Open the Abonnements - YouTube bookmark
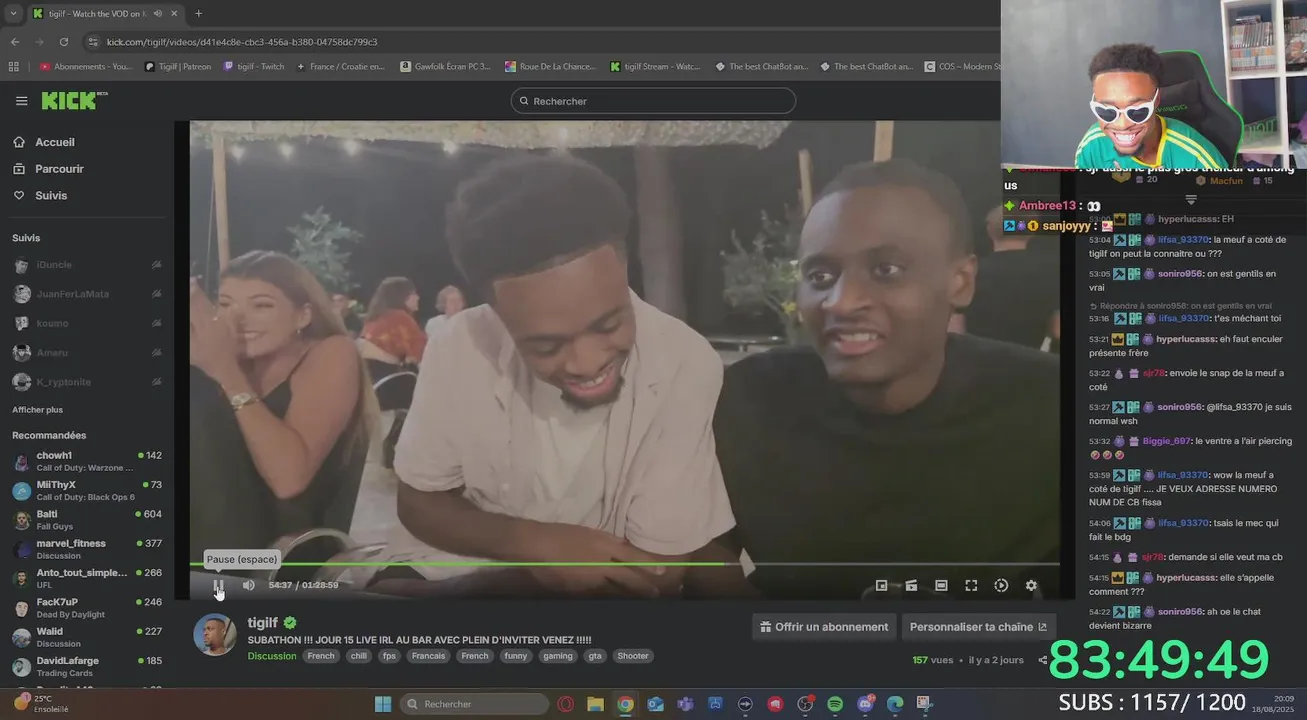The height and width of the screenshot is (720, 1307). 85,66
